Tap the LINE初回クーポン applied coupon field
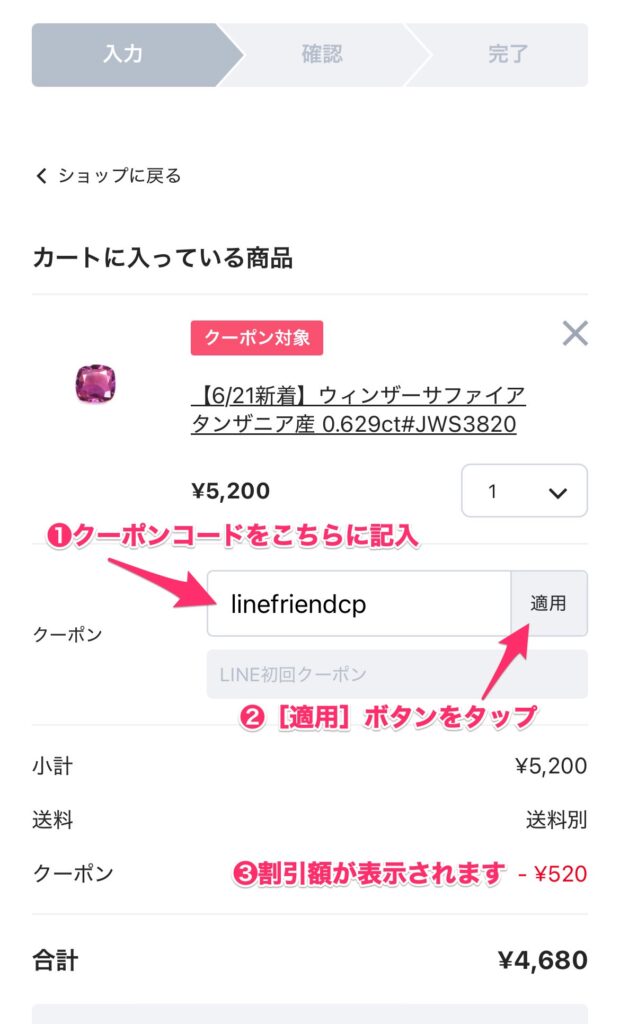 coord(397,674)
